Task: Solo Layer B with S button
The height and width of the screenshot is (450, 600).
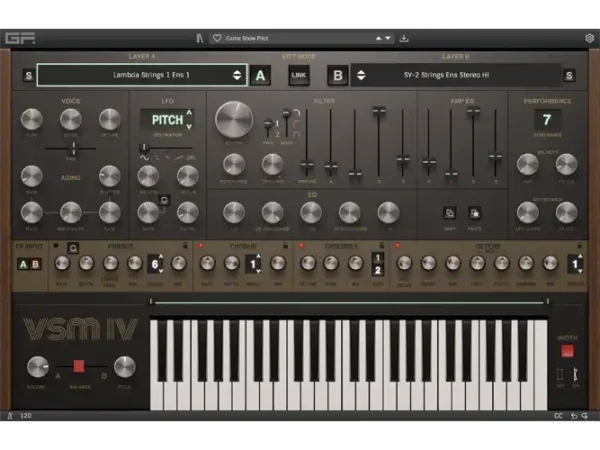Action: [x=569, y=75]
